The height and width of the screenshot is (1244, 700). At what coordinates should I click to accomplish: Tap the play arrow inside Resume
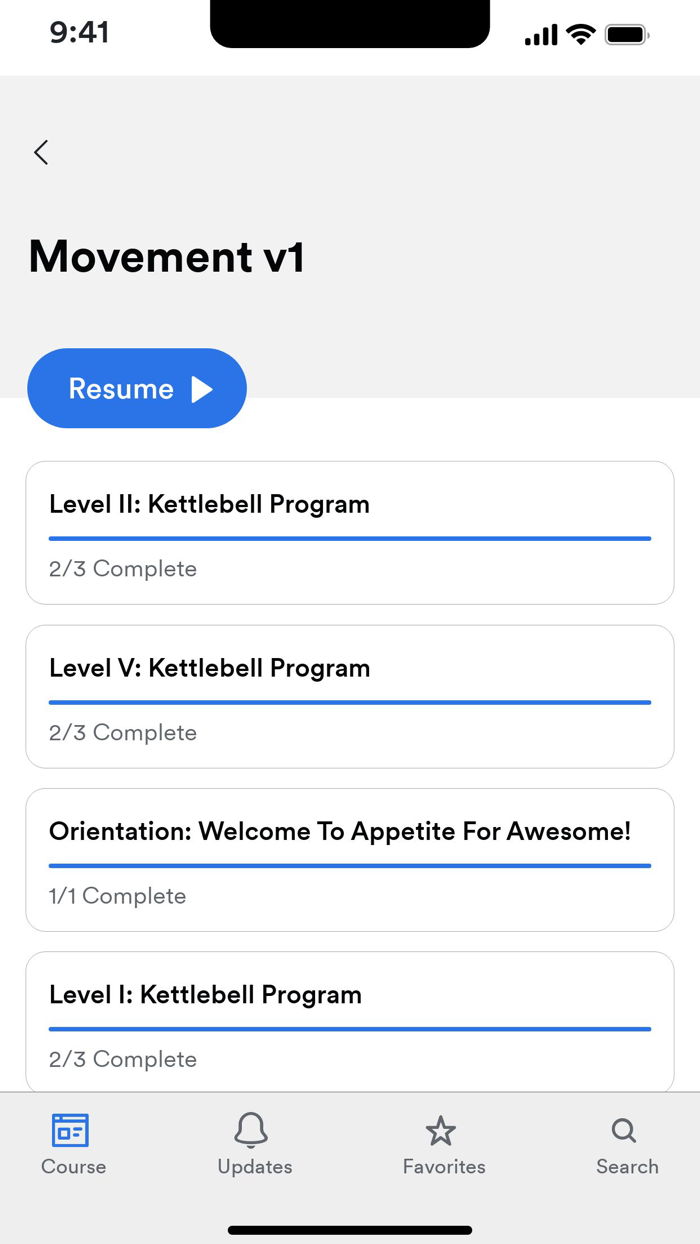pyautogui.click(x=205, y=388)
